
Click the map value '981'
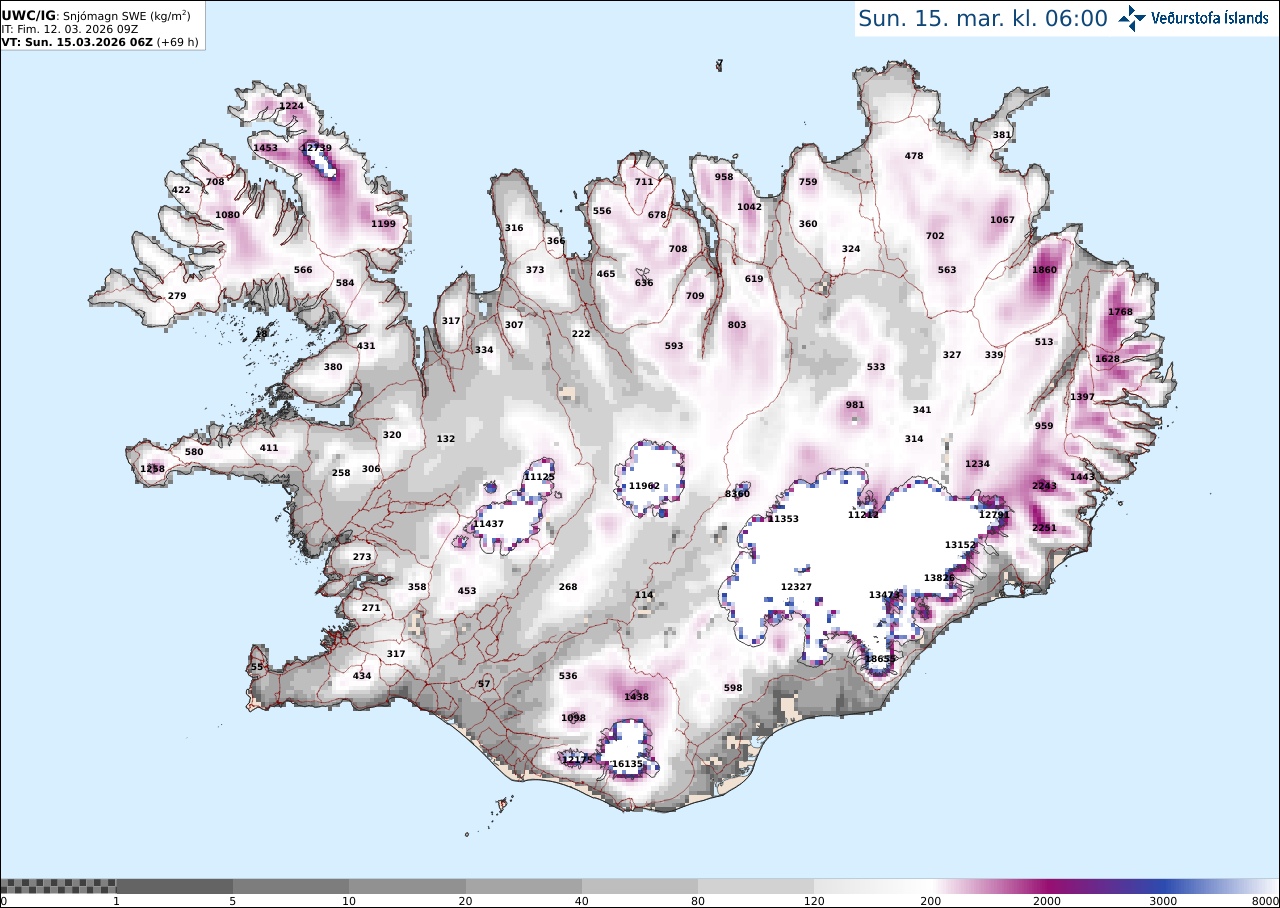pos(855,405)
